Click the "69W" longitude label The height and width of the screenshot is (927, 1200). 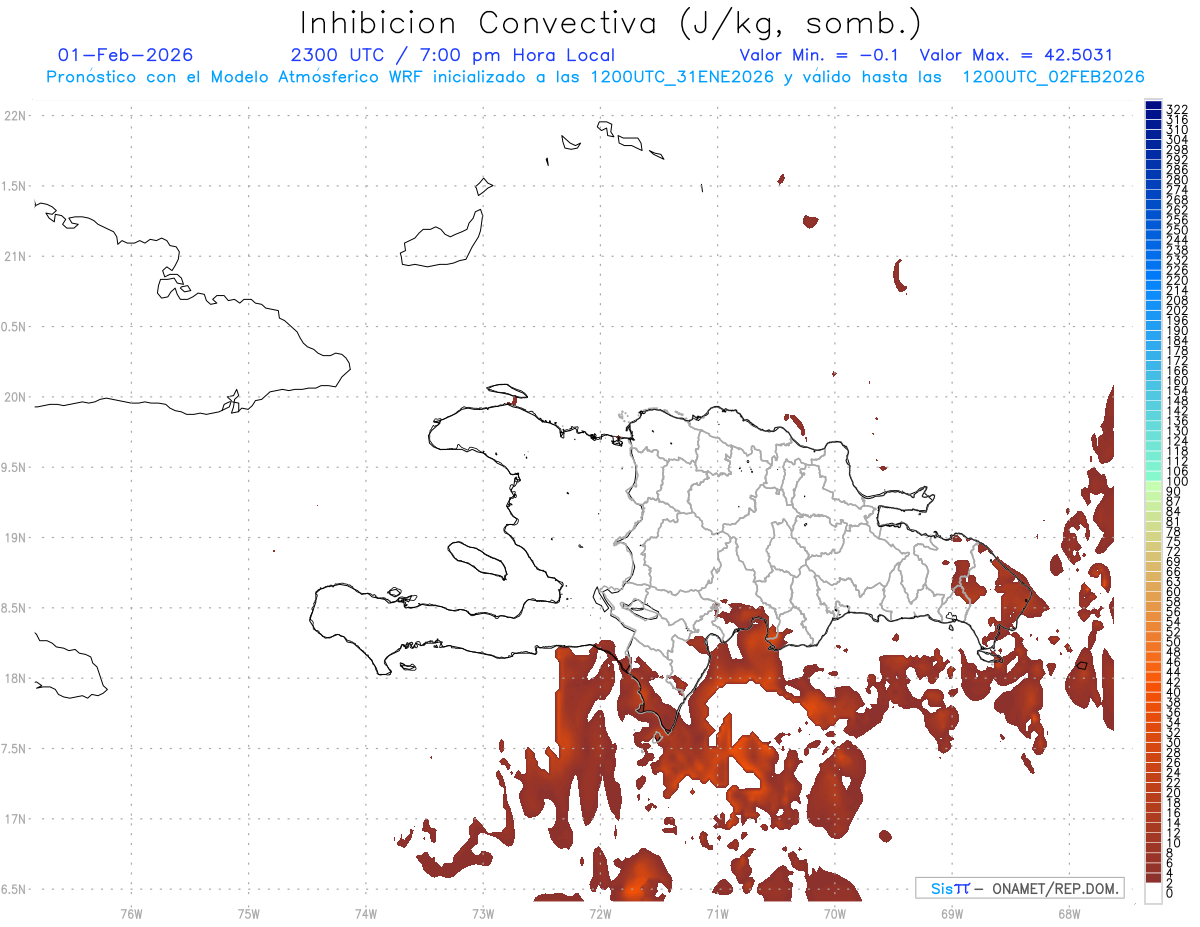tap(951, 913)
